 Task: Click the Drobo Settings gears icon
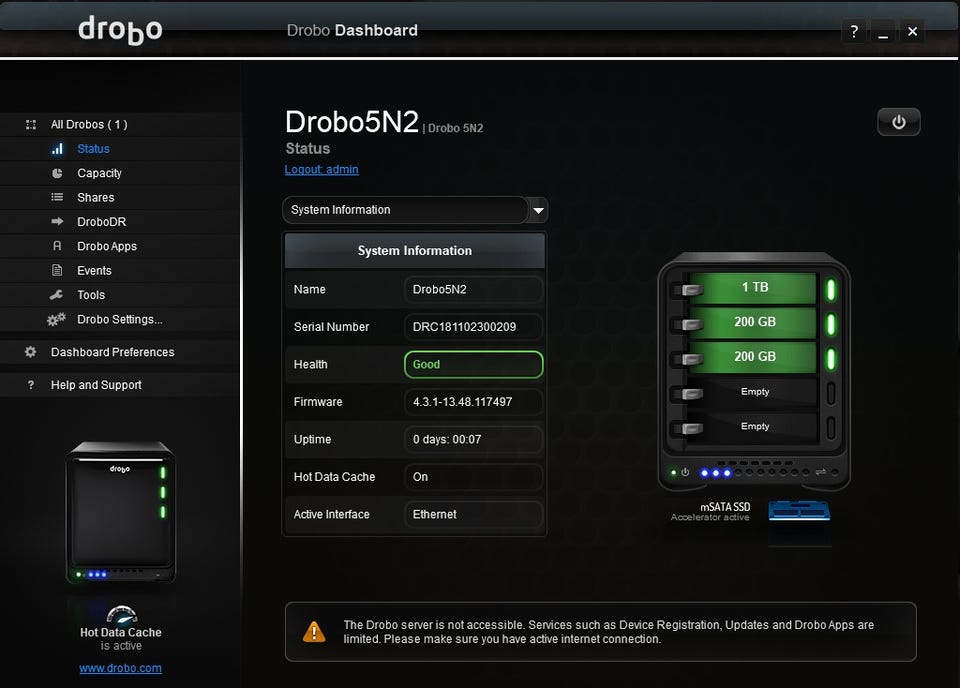tap(56, 319)
